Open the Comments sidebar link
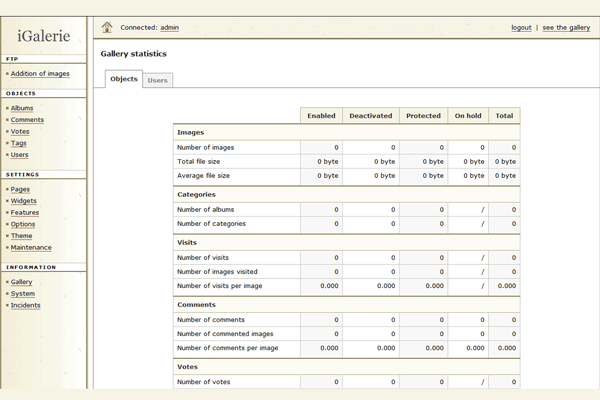600x400 pixels. tap(27, 120)
